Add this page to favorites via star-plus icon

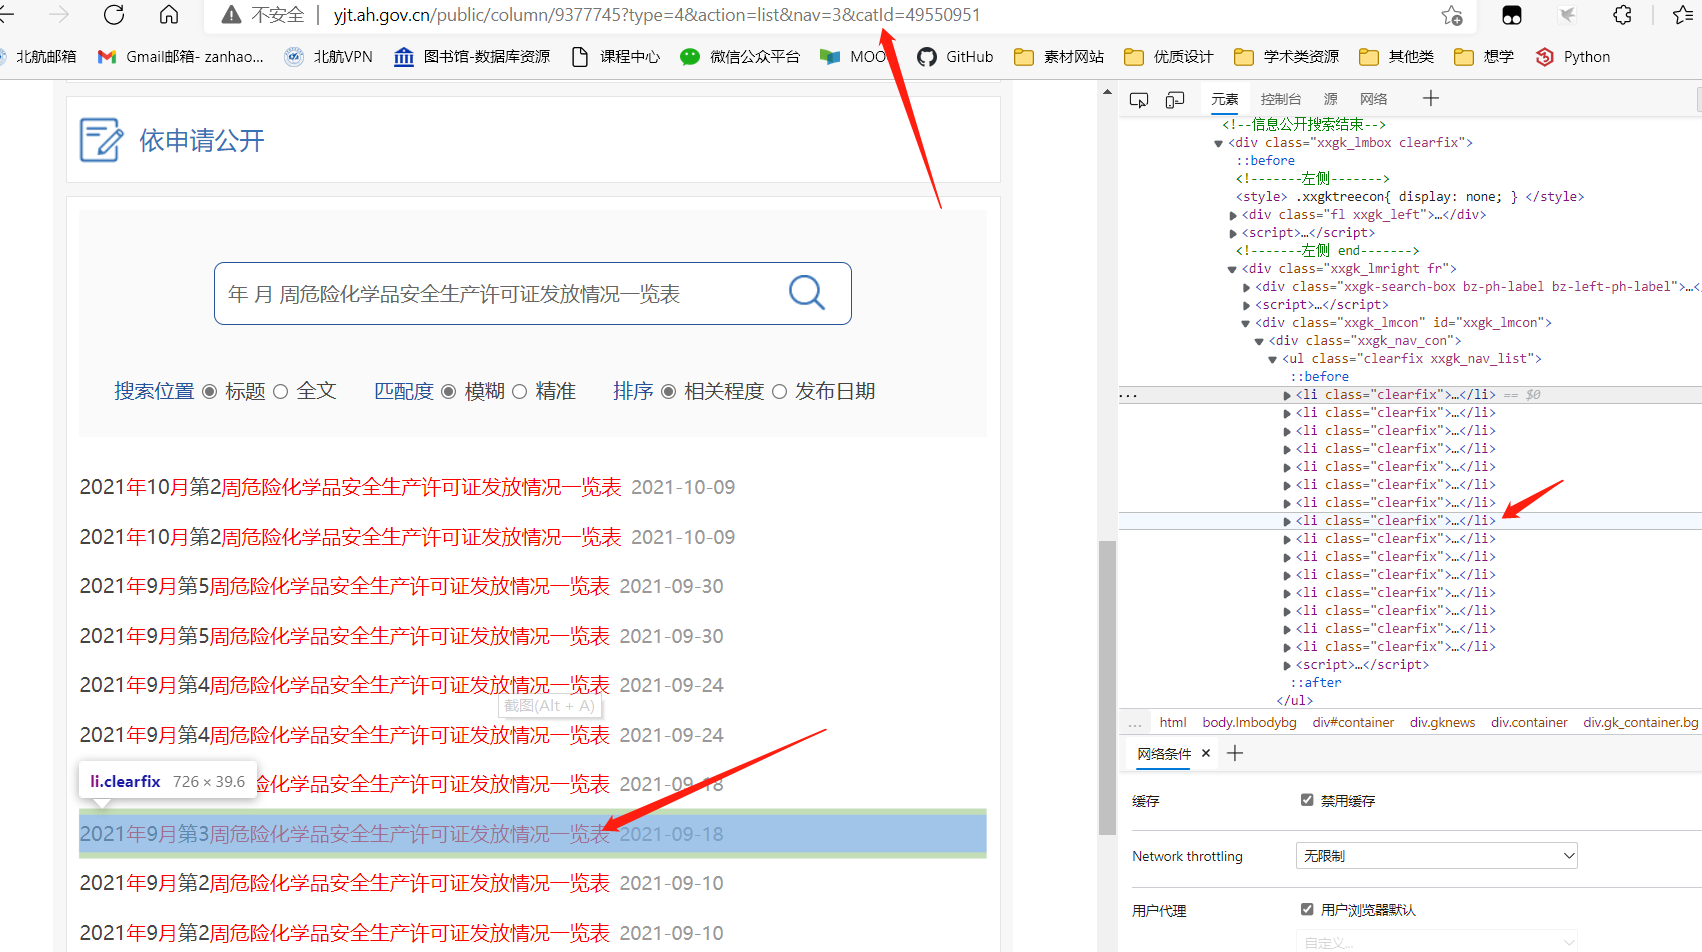click(1452, 15)
